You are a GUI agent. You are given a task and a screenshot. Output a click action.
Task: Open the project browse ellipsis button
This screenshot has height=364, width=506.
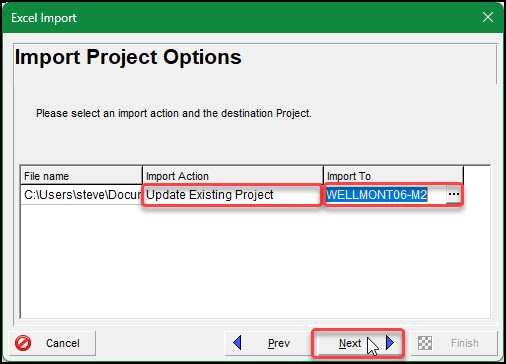(x=454, y=194)
